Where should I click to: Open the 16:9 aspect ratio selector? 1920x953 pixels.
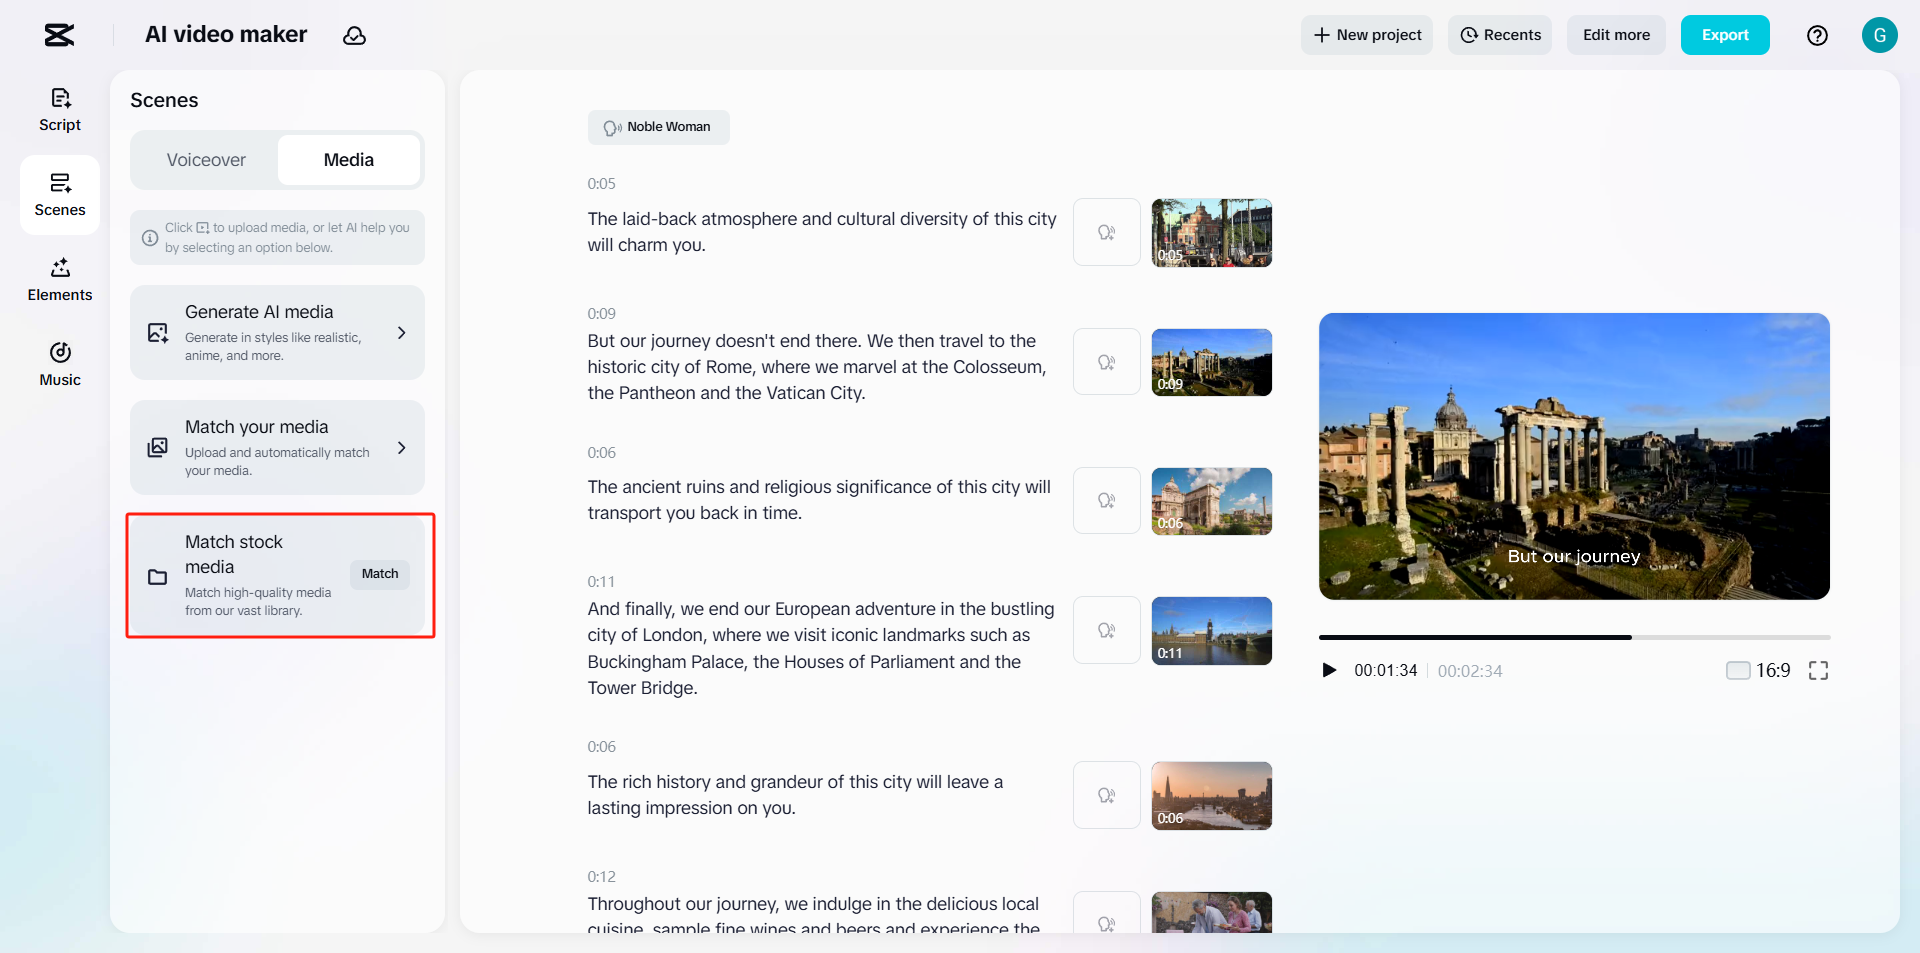pos(1758,670)
